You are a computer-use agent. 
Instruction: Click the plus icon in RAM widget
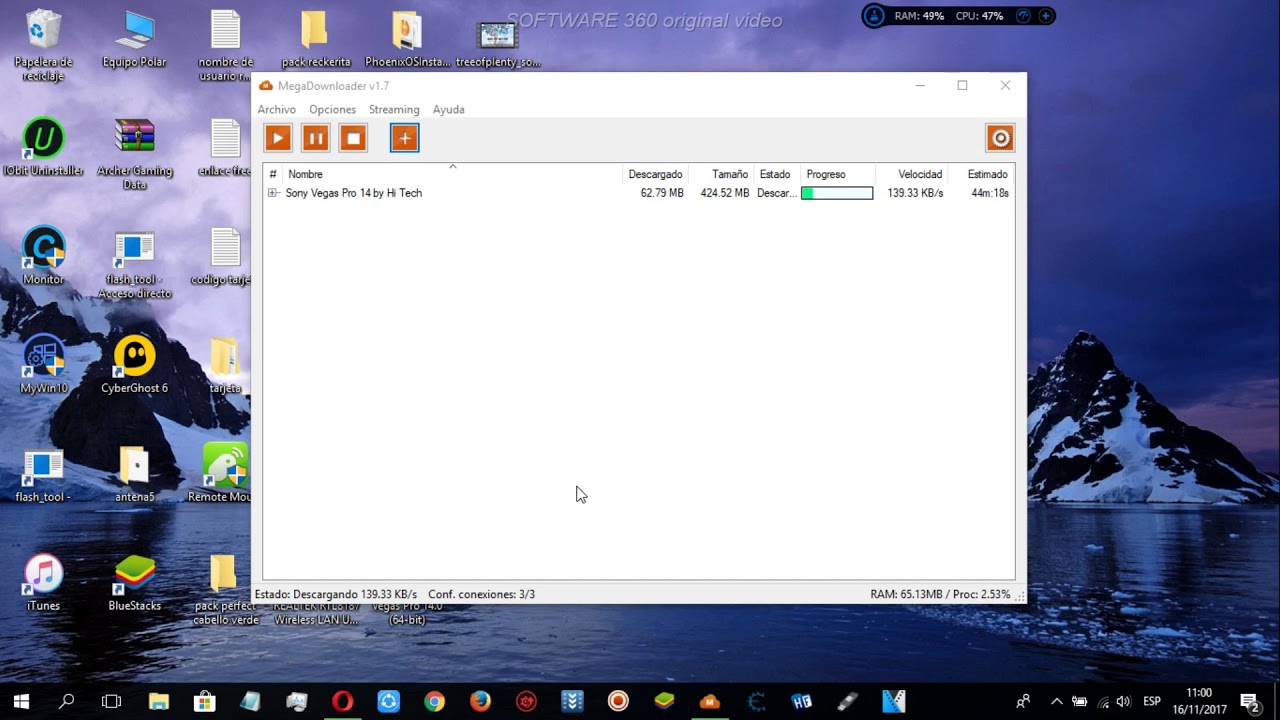pos(1045,16)
